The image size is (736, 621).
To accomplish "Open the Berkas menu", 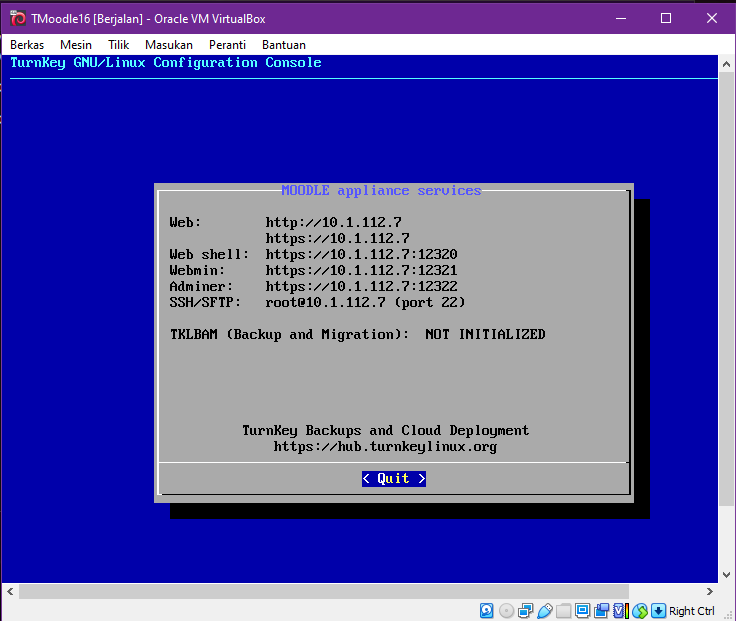I will [27, 45].
